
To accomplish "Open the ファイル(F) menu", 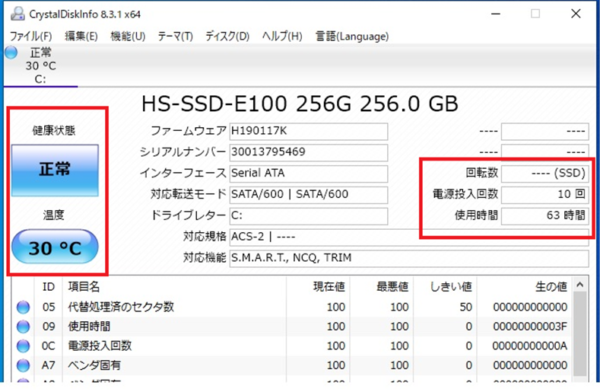I will pyautogui.click(x=31, y=36).
